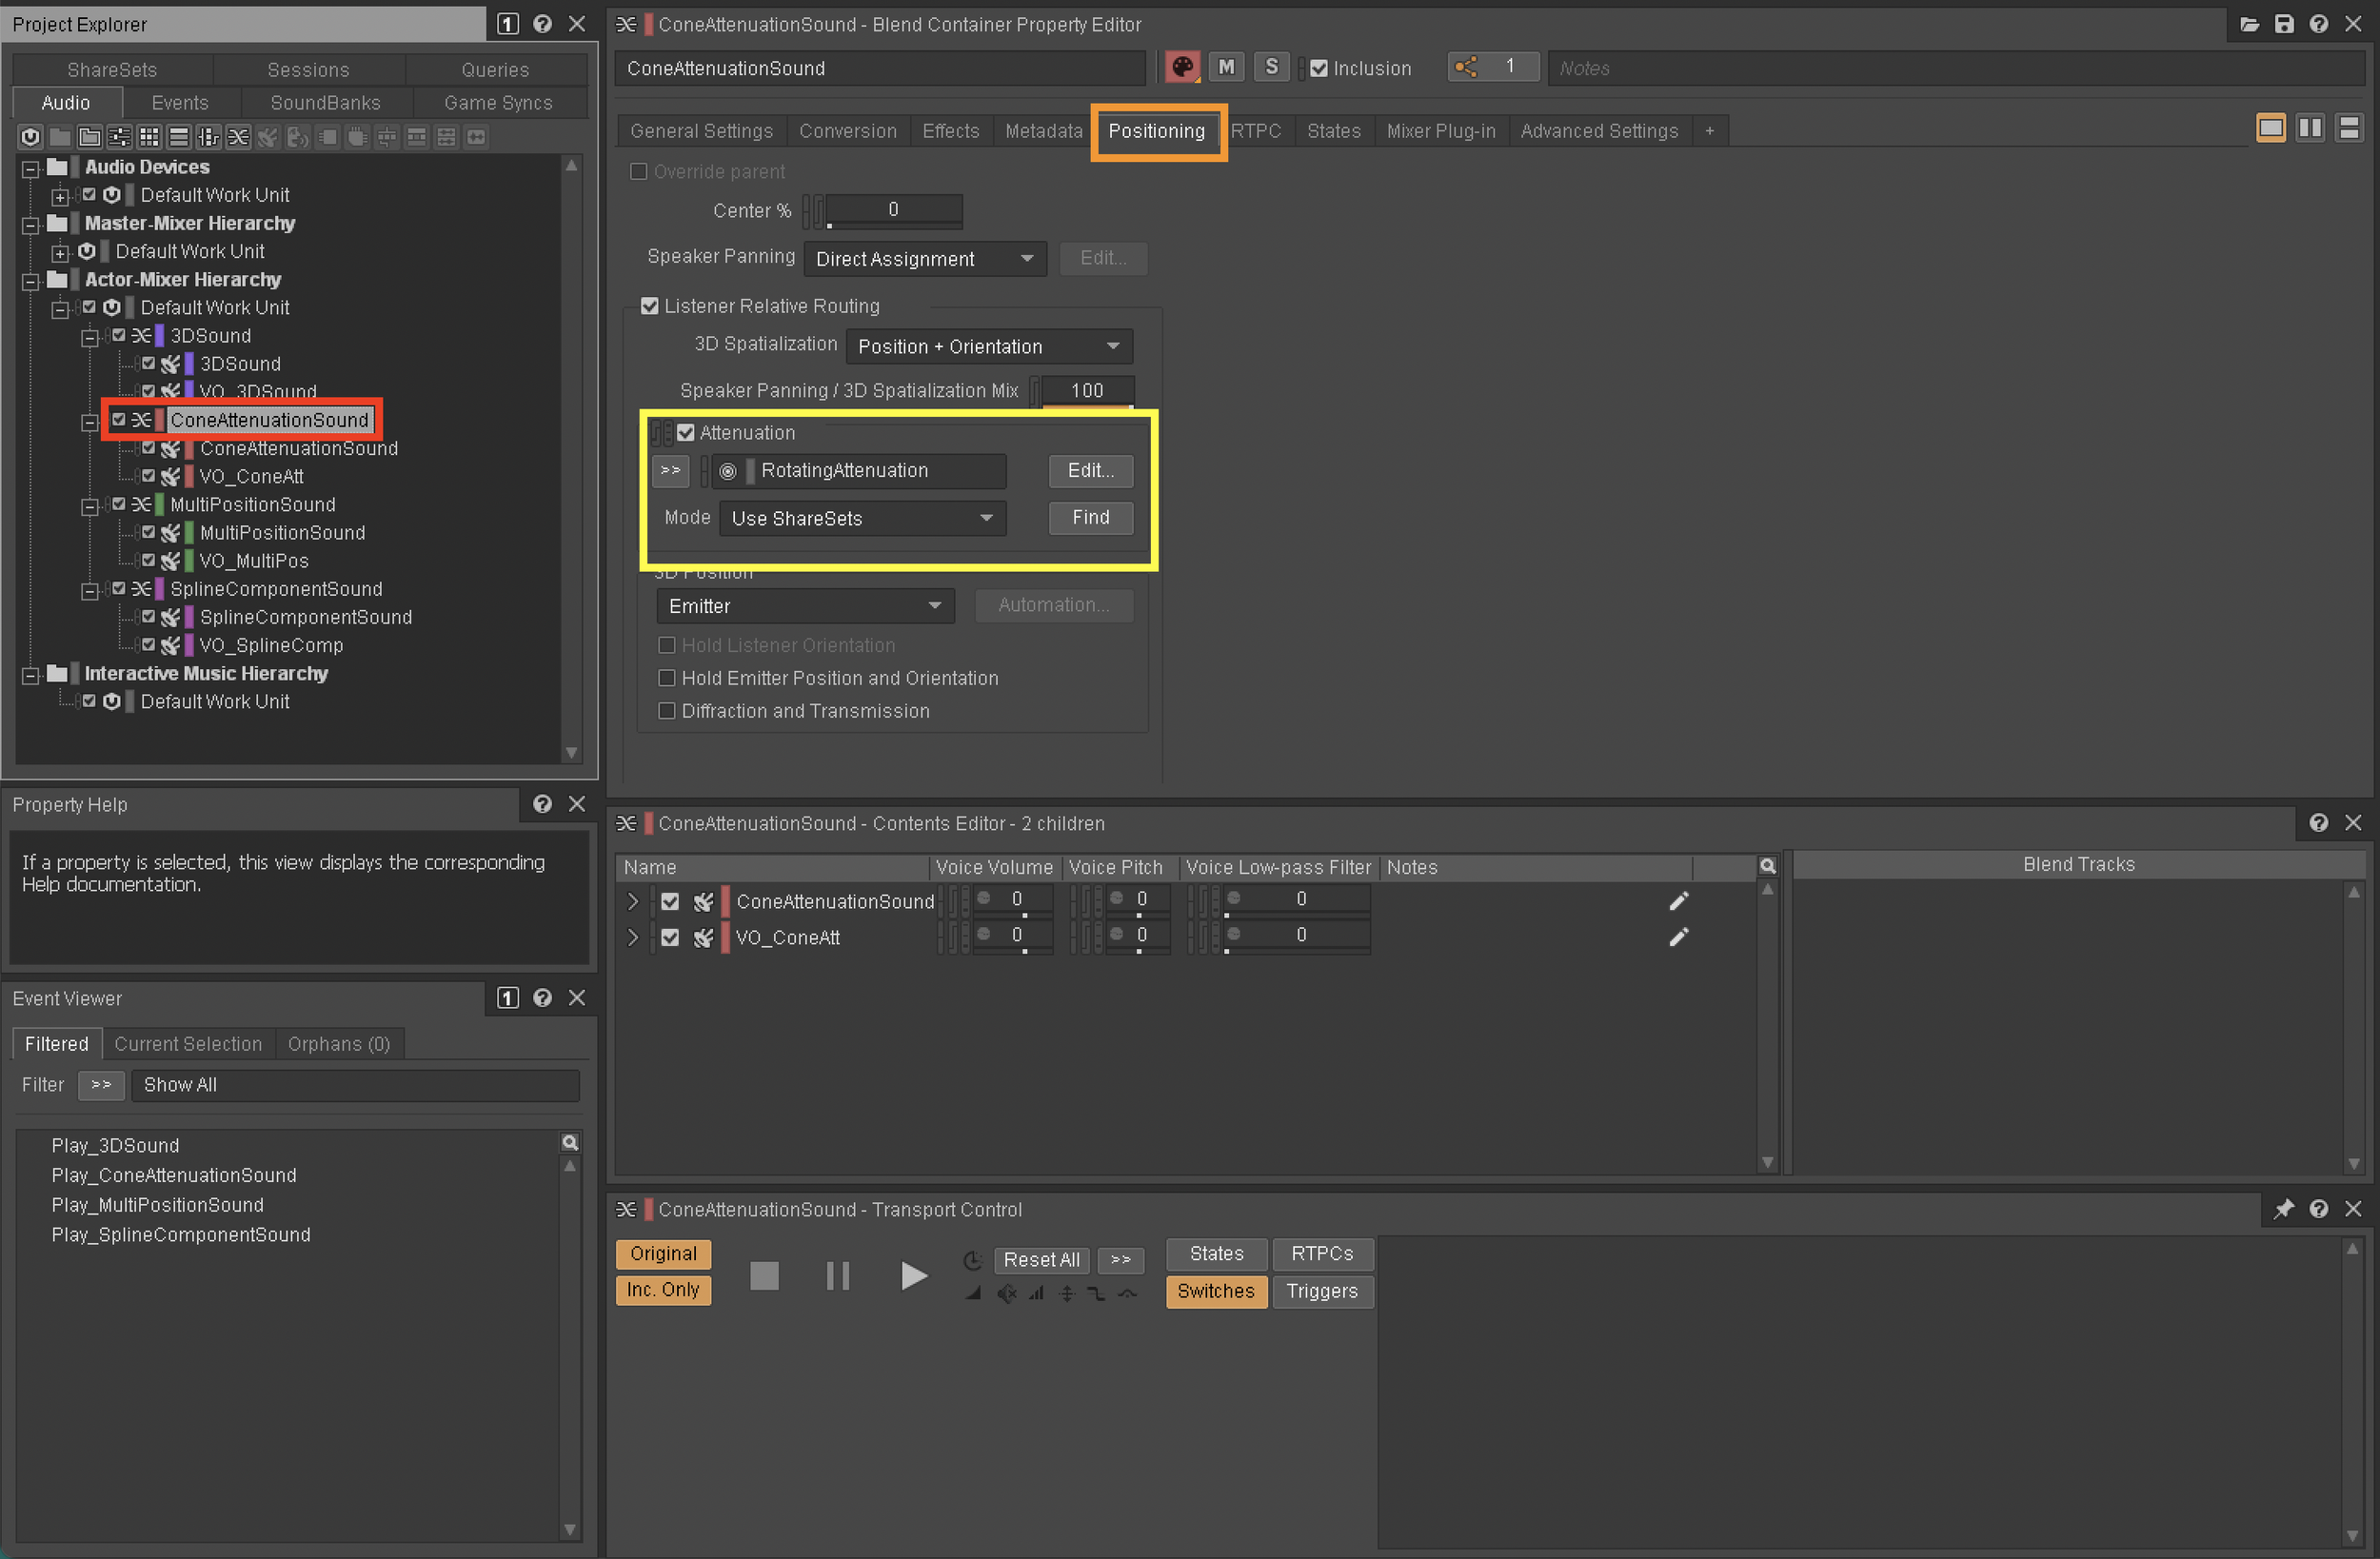Click the Find button for the Attenuation ShareSet
This screenshot has height=1559, width=2380.
[x=1090, y=518]
